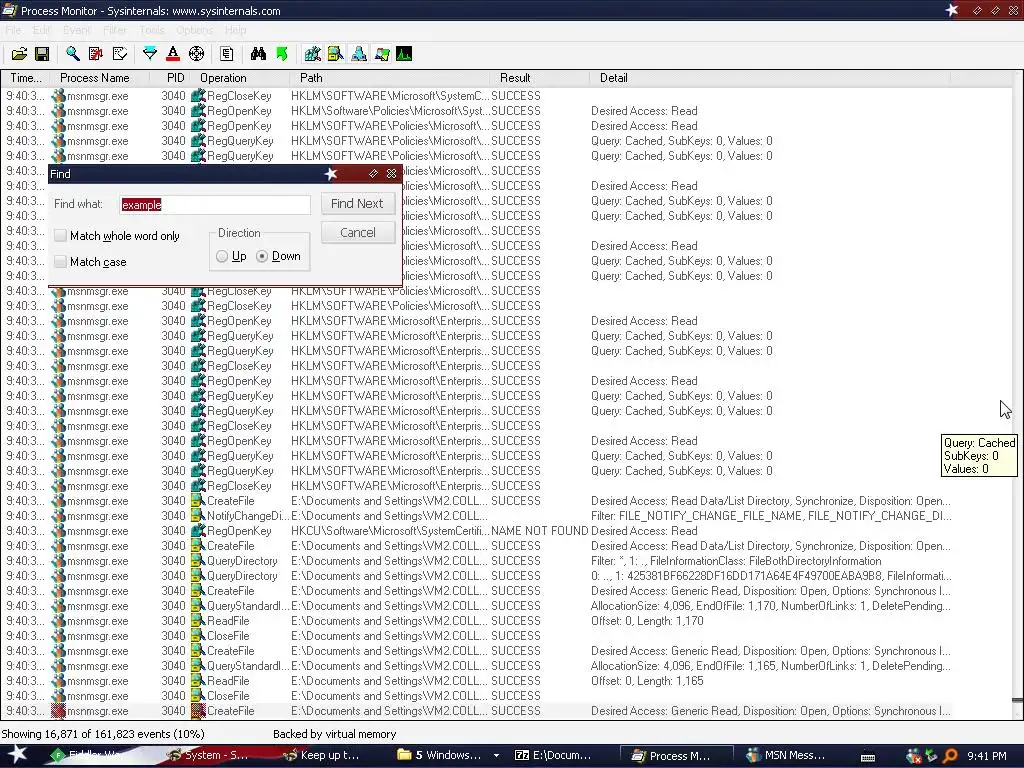
Task: Click the HKCU\Software\Microsoft\SystemCertifi... path
Action: [x=389, y=531]
